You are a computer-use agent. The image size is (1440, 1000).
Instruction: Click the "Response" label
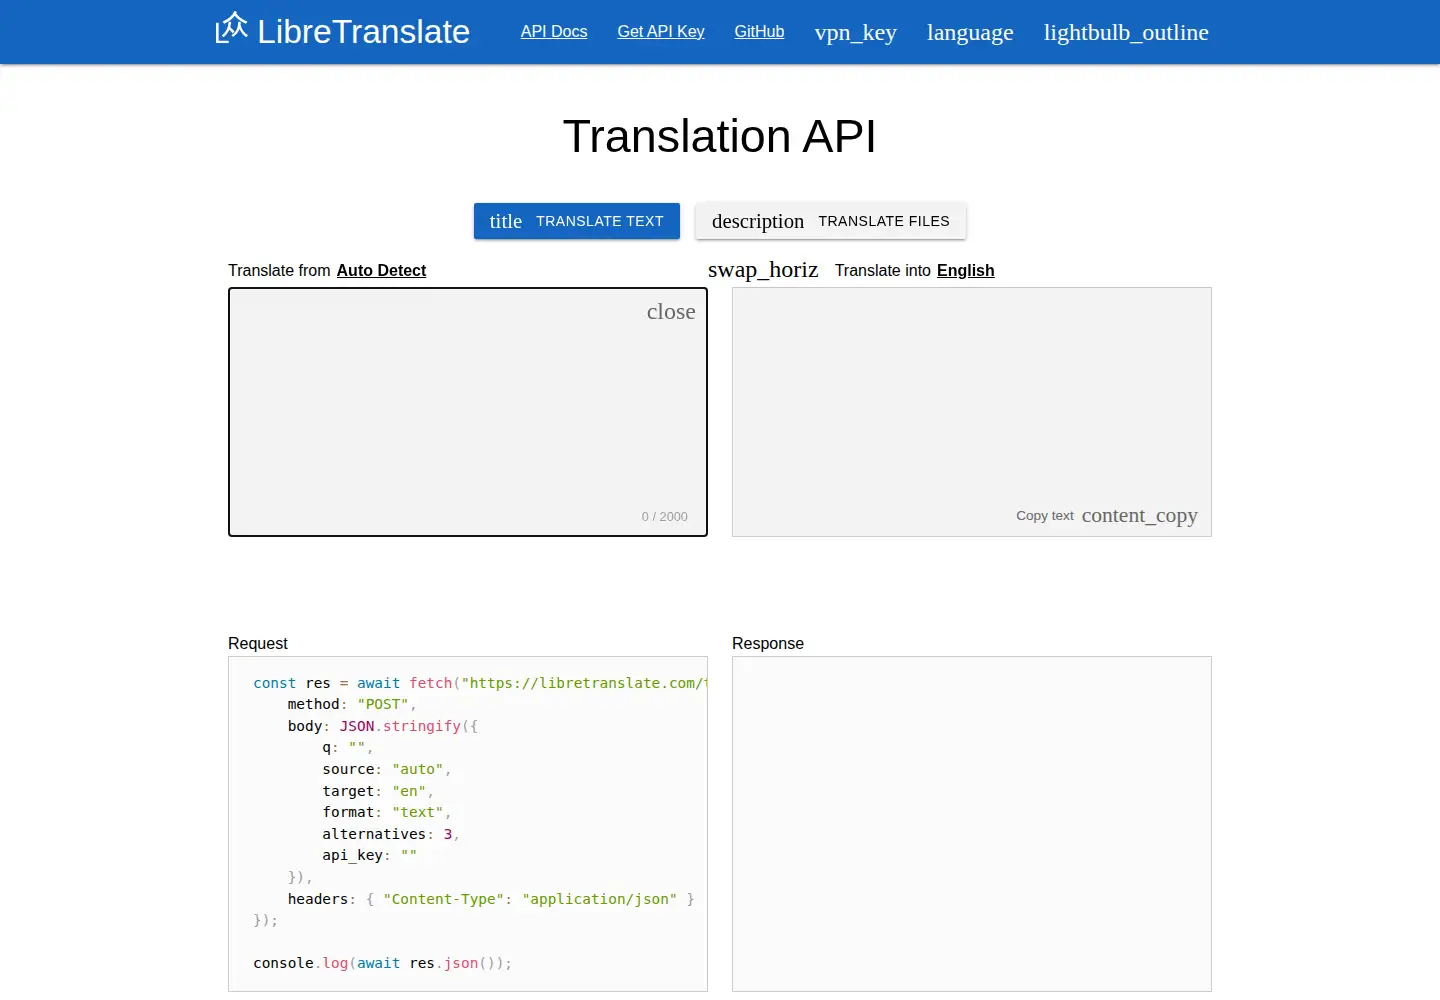pos(768,643)
